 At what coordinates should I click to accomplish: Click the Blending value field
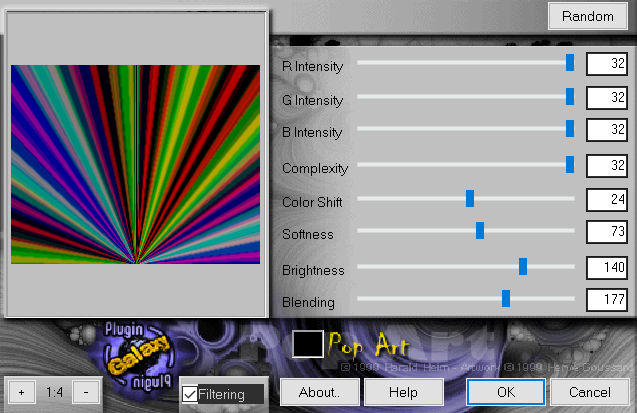(x=606, y=299)
